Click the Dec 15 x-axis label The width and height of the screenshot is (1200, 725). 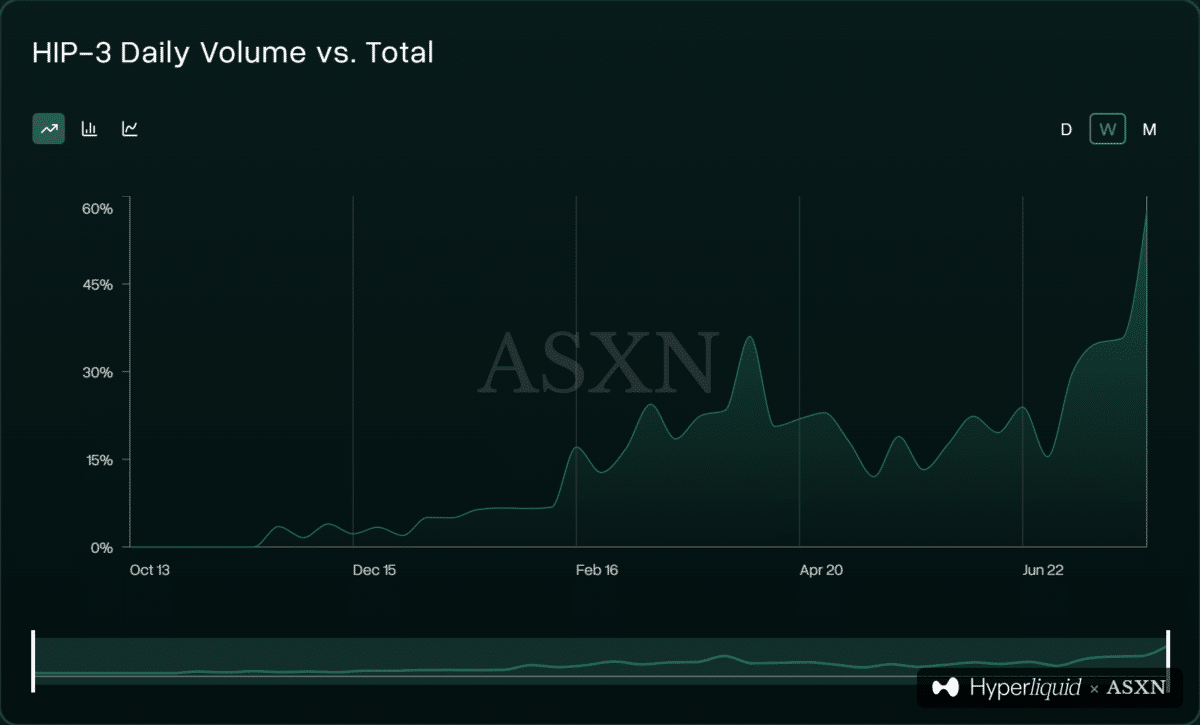375,571
